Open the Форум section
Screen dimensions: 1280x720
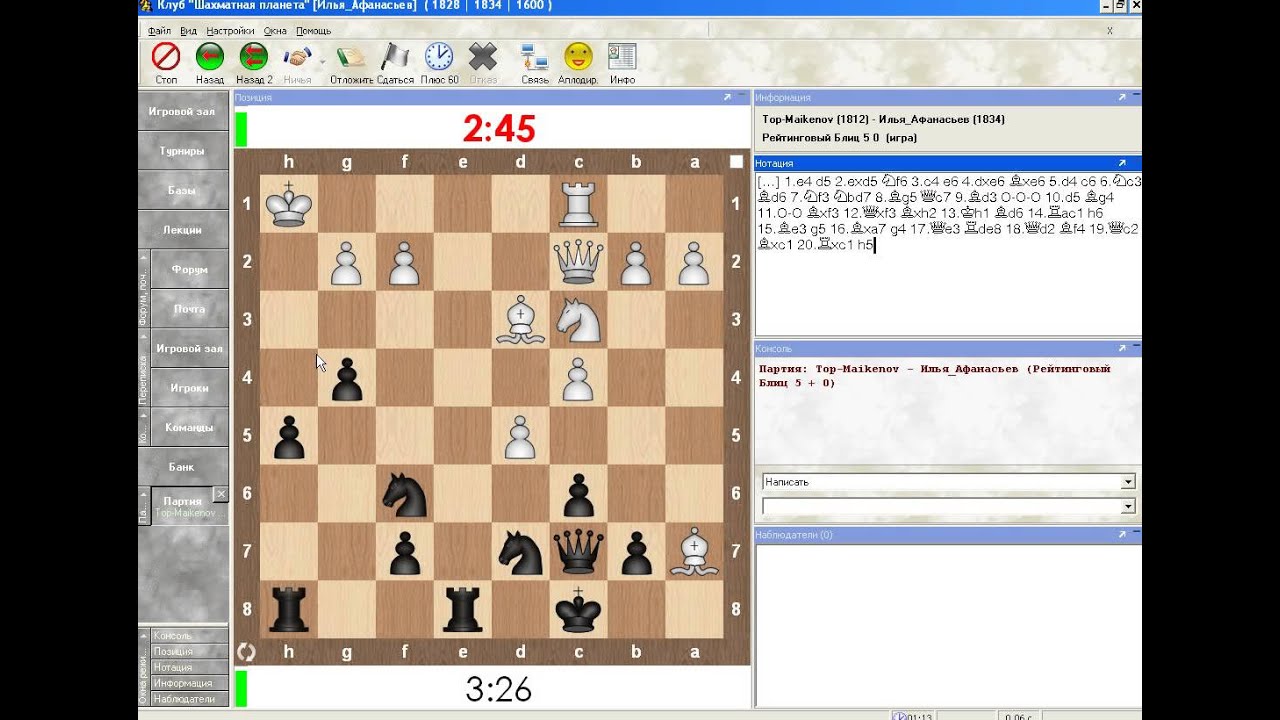pyautogui.click(x=189, y=269)
